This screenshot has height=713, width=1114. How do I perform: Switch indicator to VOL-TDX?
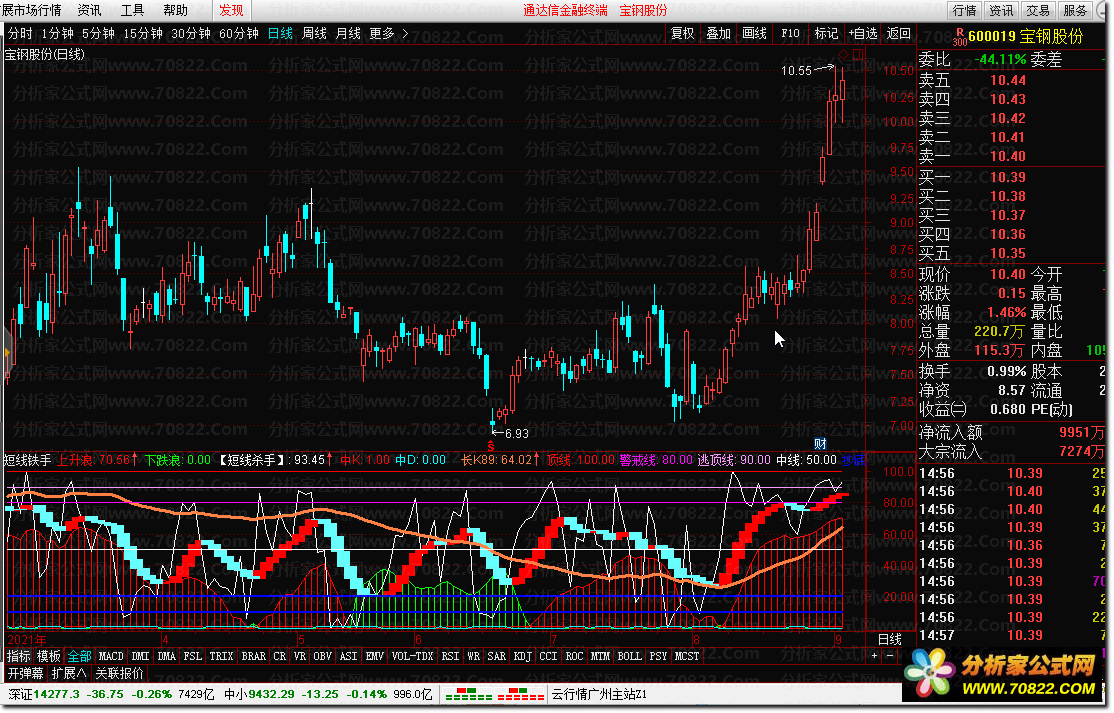pyautogui.click(x=412, y=656)
